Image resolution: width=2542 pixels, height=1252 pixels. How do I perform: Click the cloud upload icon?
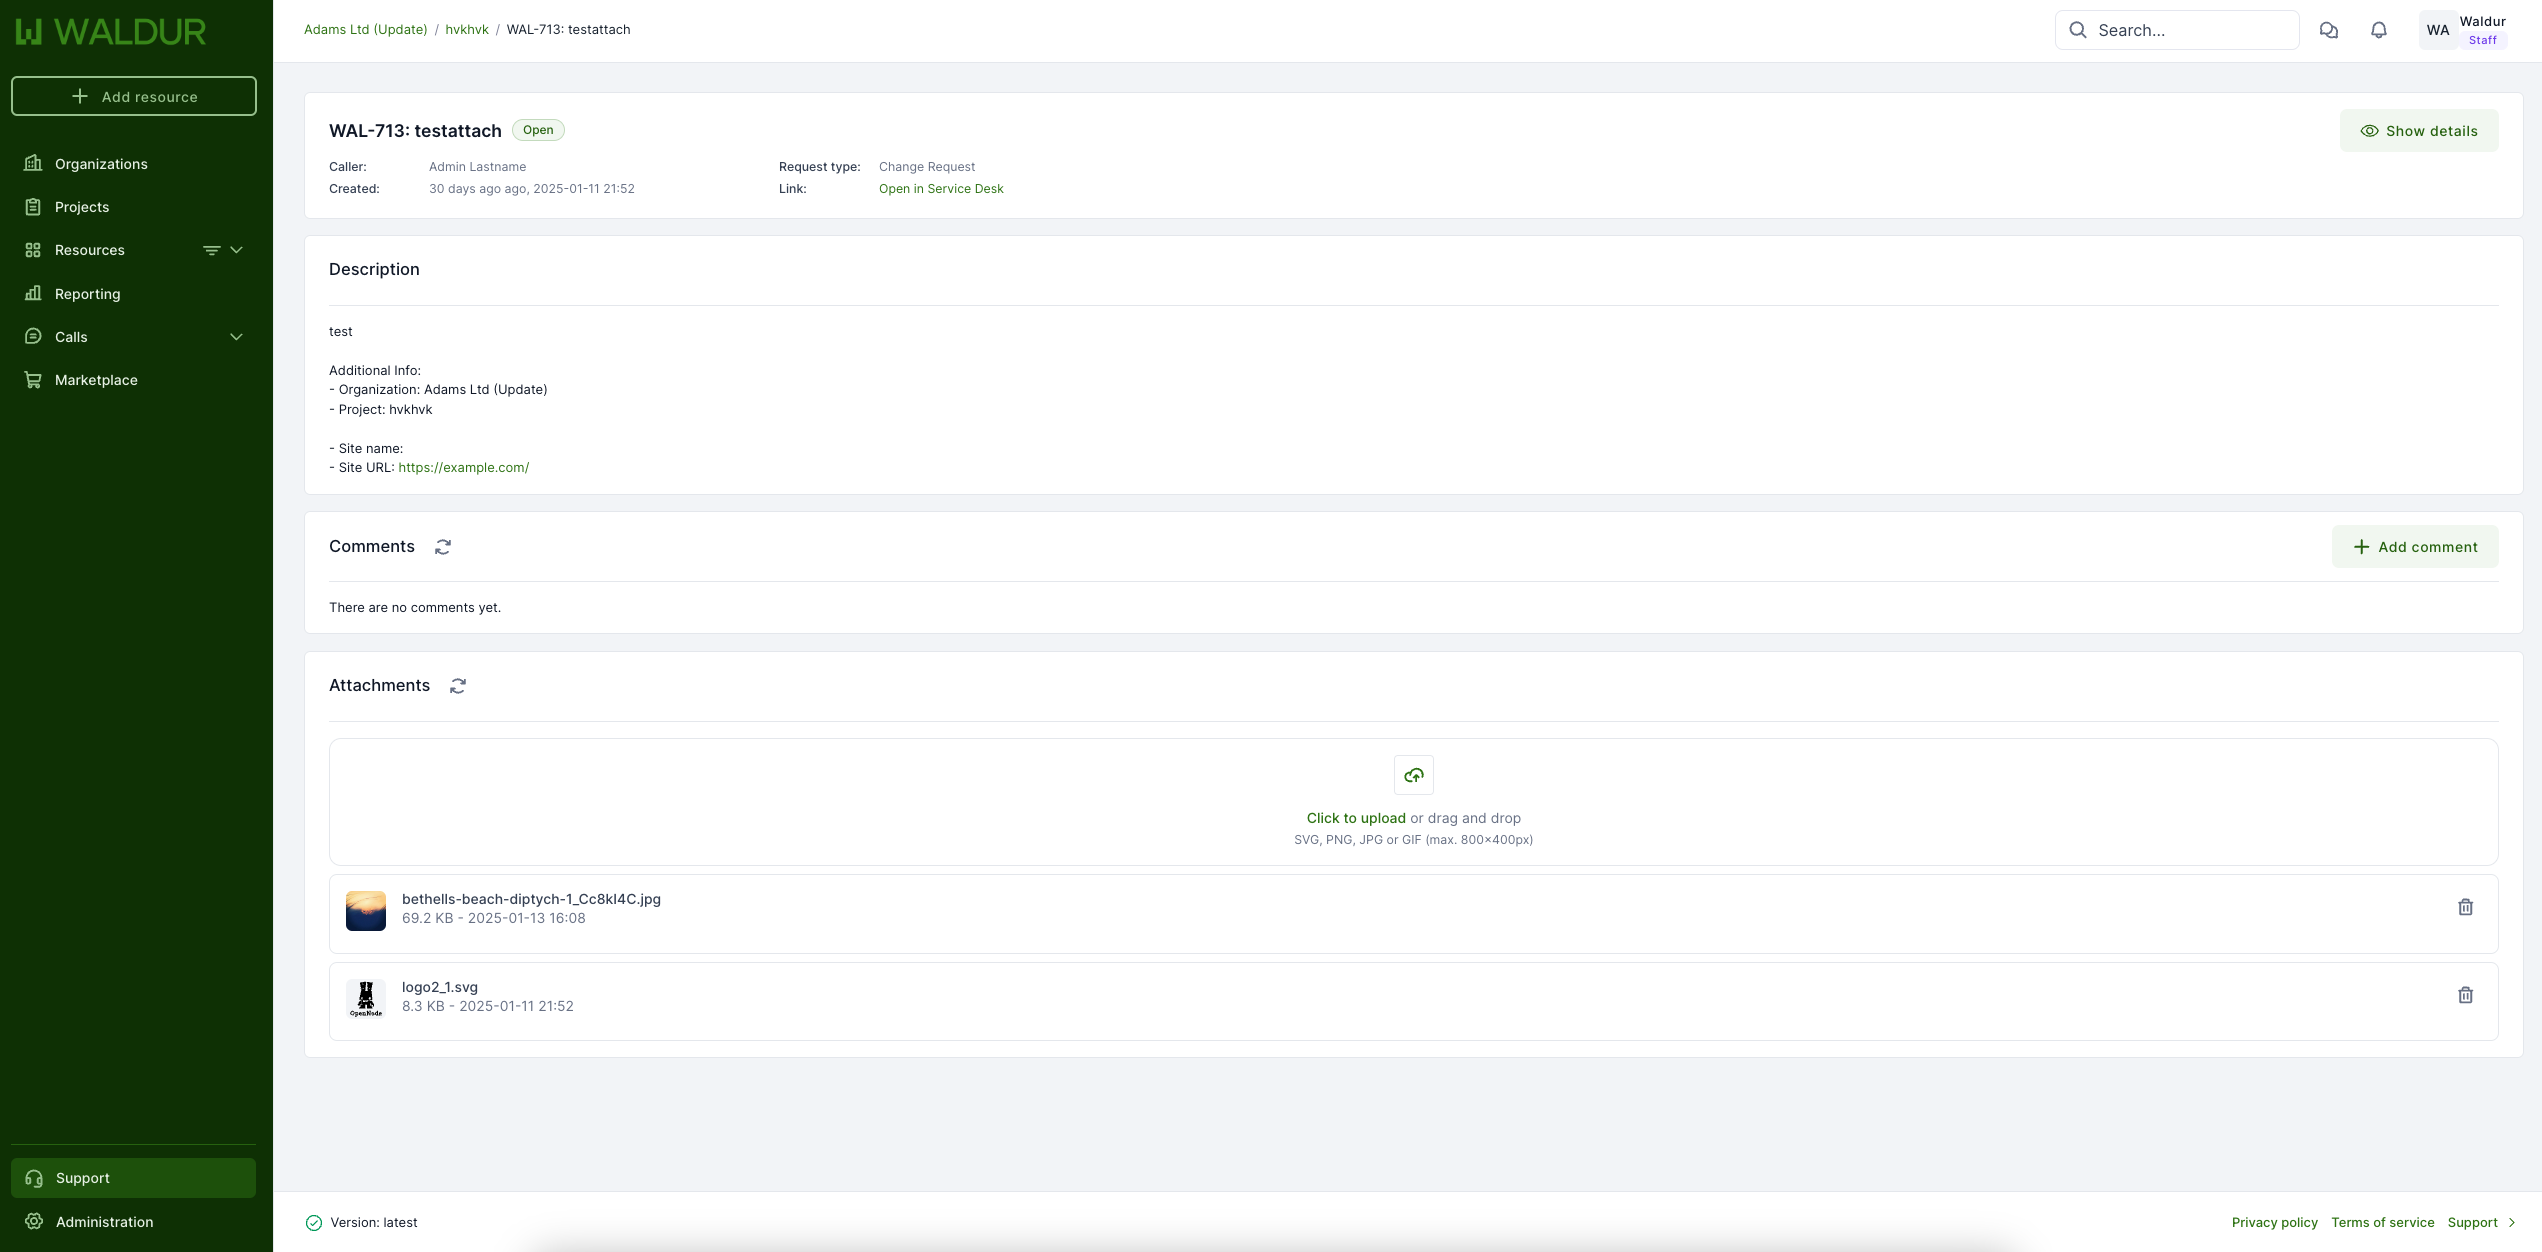point(1413,775)
